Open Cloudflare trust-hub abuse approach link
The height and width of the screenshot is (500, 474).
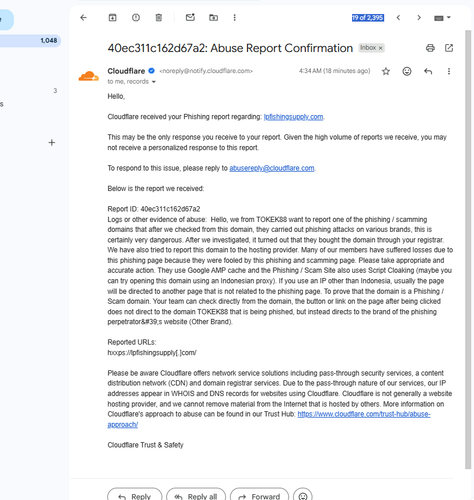click(364, 414)
